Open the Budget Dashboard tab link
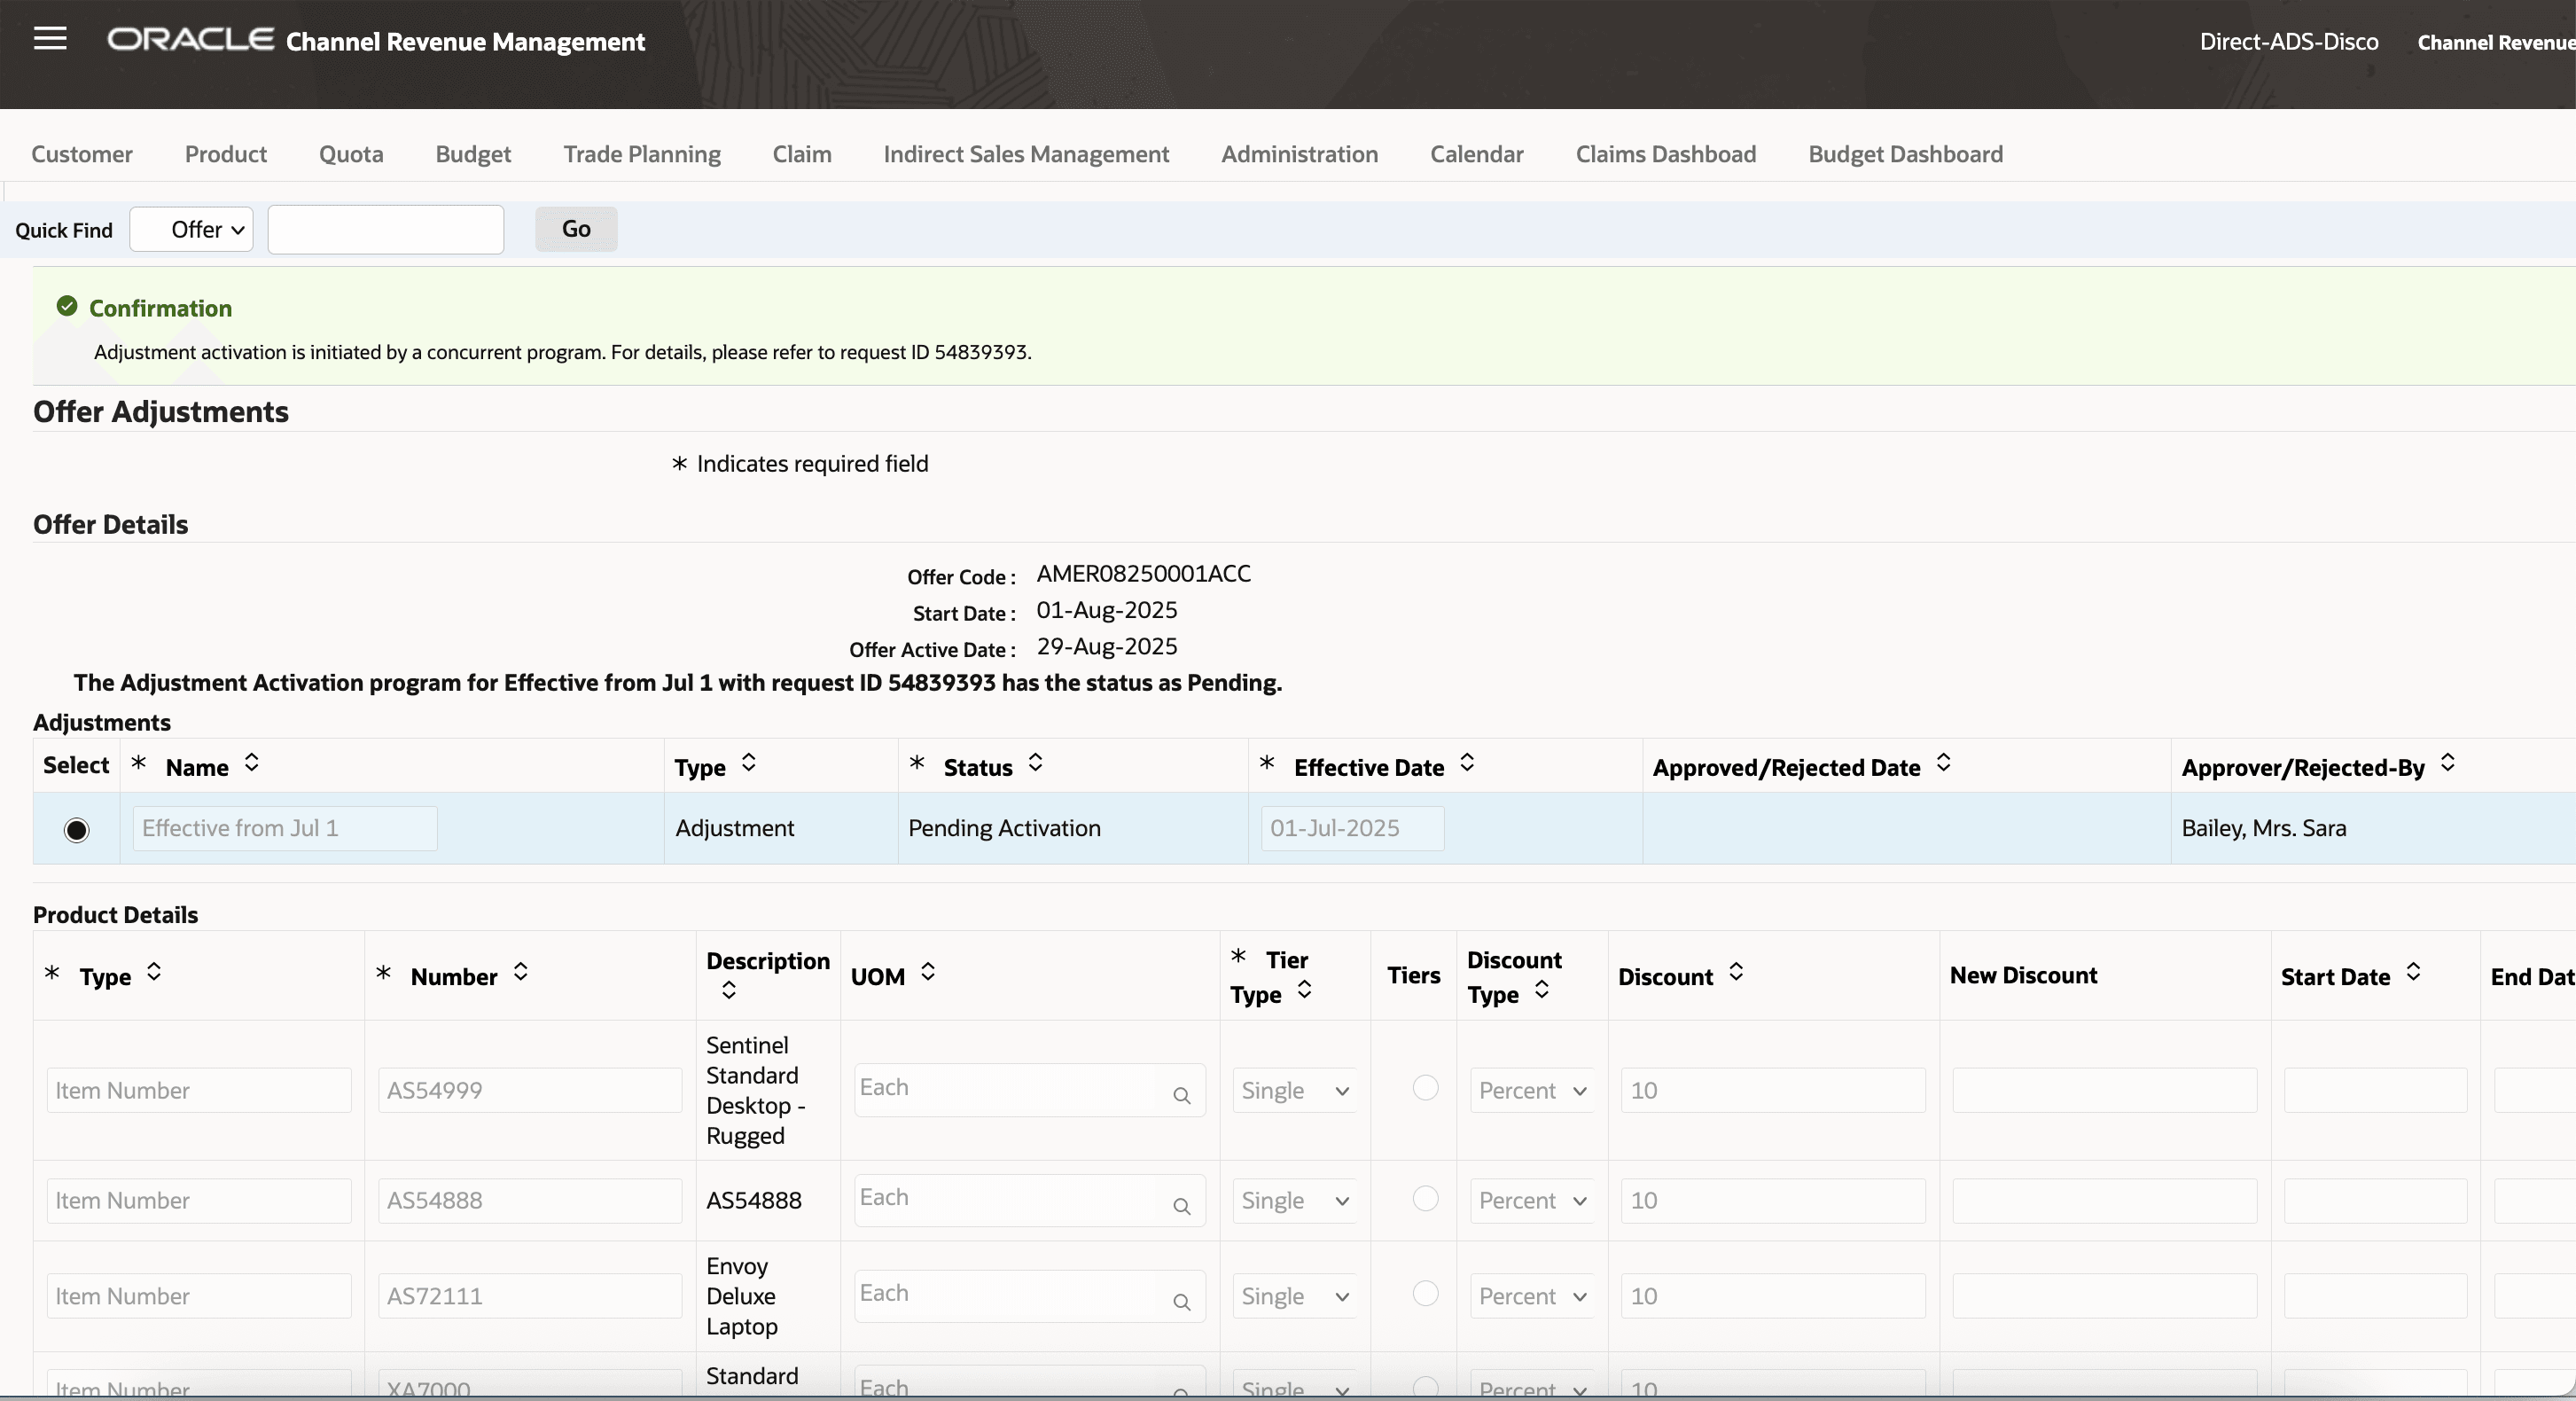 click(x=1905, y=154)
